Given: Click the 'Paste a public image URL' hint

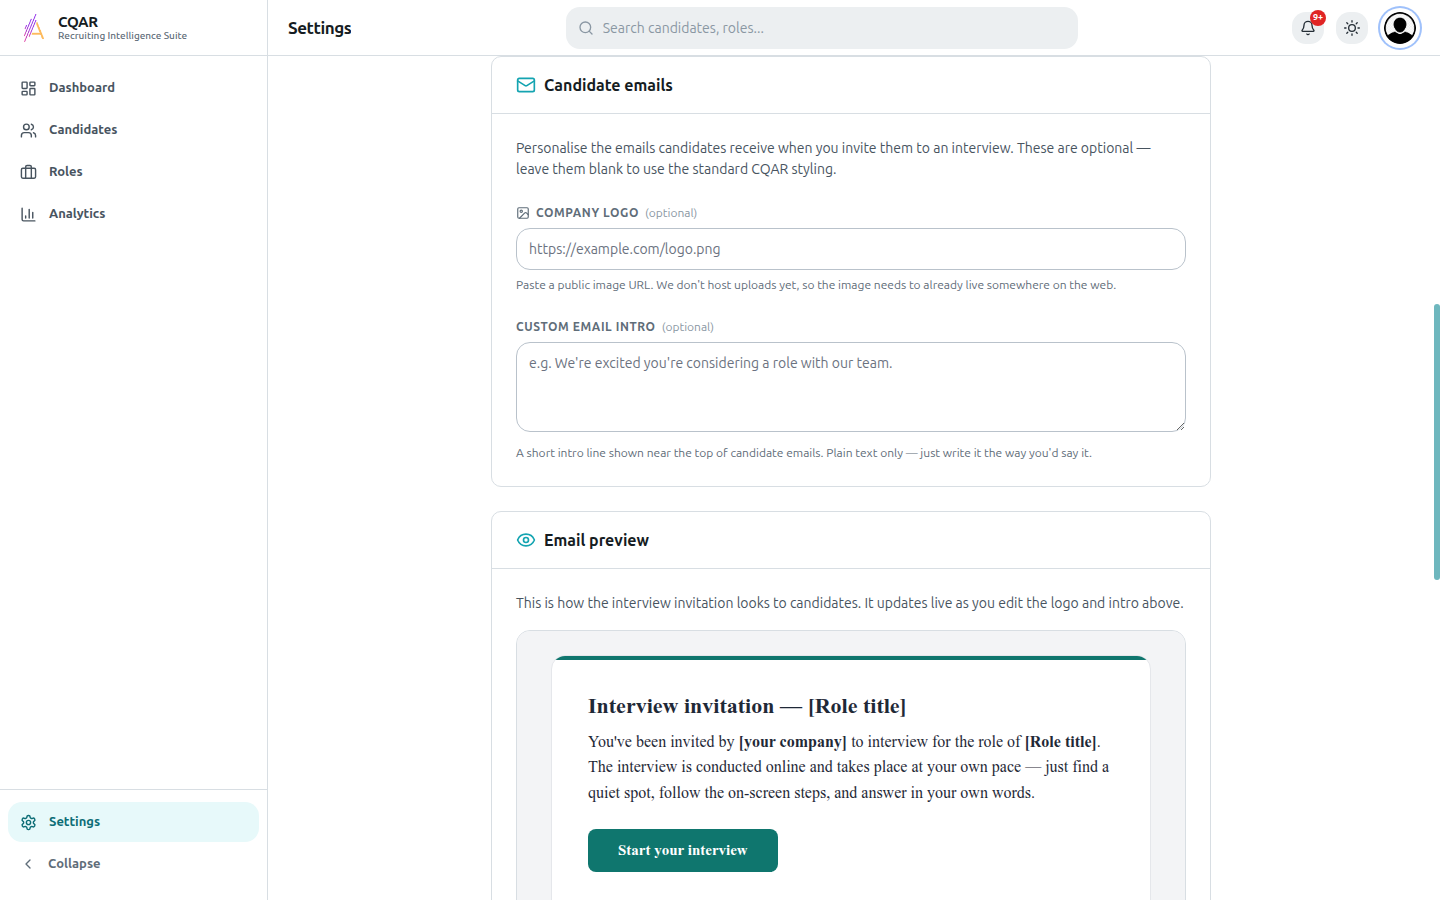Looking at the screenshot, I should [816, 285].
